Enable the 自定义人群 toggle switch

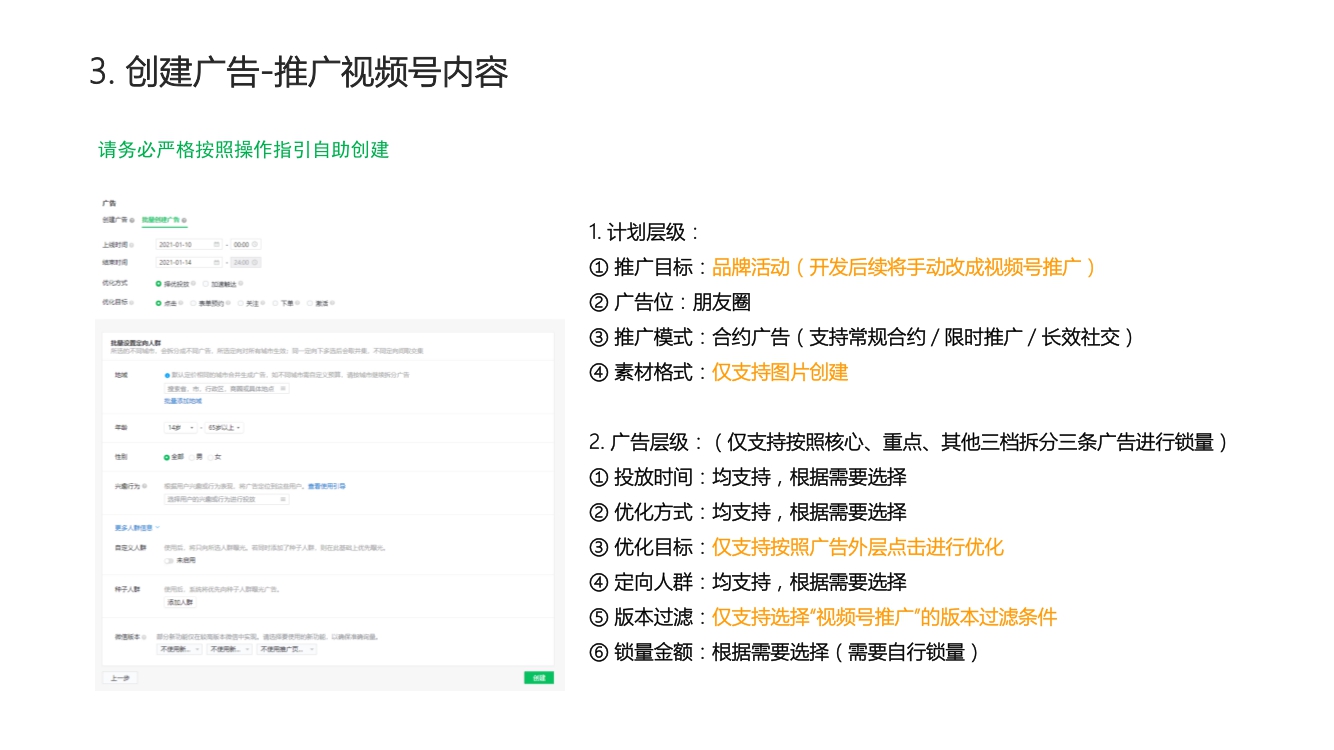point(170,561)
